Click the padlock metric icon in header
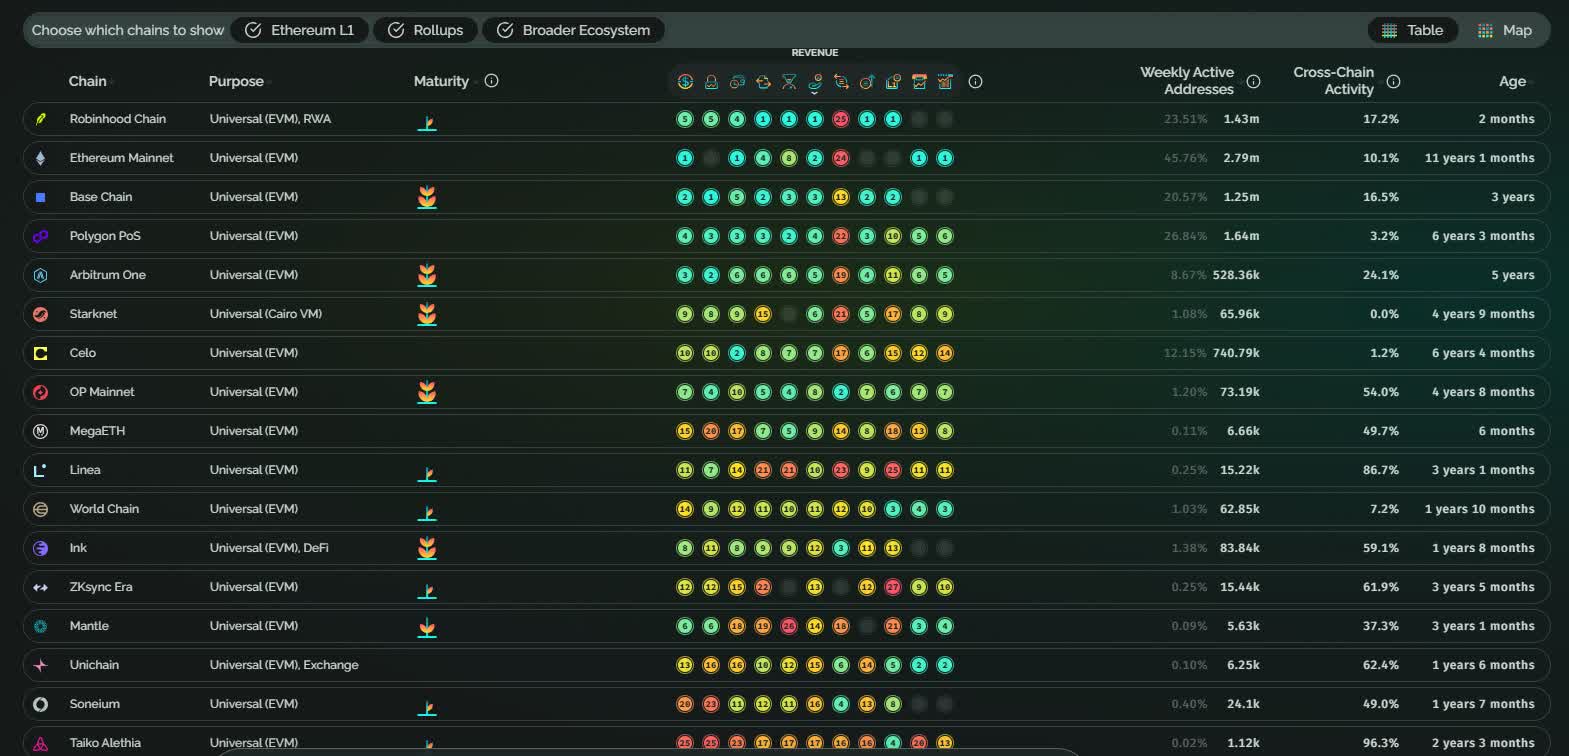Image resolution: width=1569 pixels, height=756 pixels. 711,82
